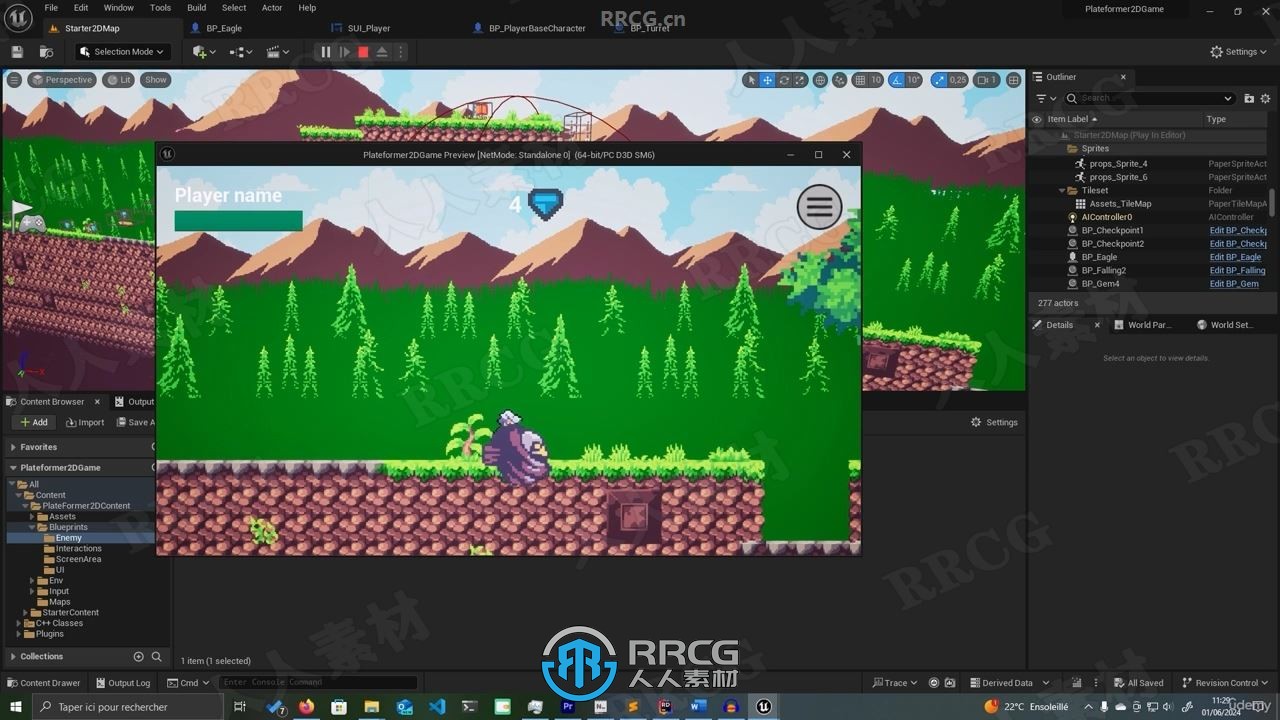Pause the play-in-editor simulation
This screenshot has height=720, width=1280.
point(325,52)
